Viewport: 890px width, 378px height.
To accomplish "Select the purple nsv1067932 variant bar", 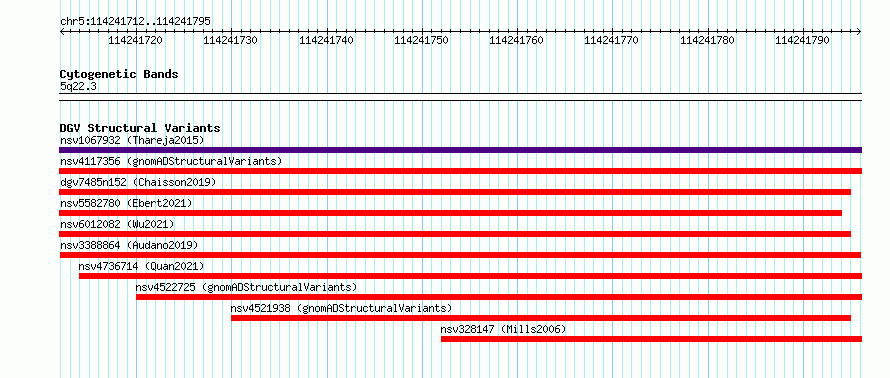I will [460, 150].
